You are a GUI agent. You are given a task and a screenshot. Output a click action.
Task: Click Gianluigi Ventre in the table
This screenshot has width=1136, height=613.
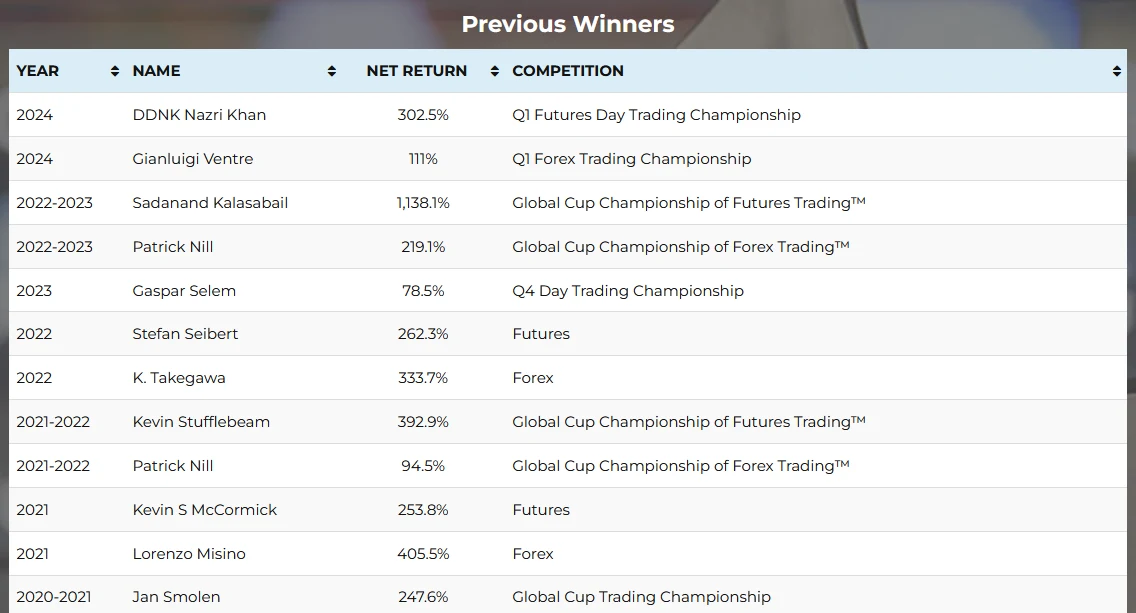(193, 159)
